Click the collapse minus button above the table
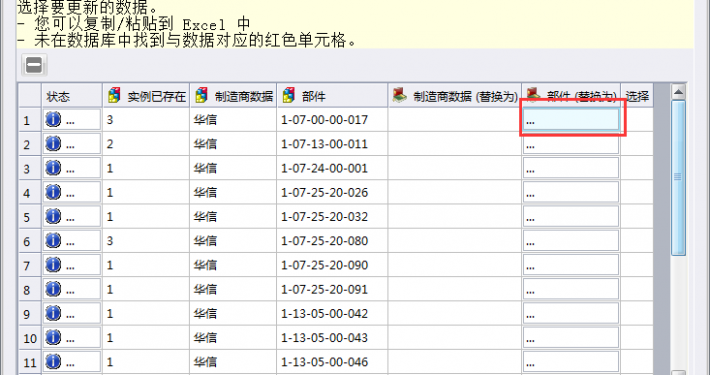This screenshot has width=710, height=375. pos(34,66)
